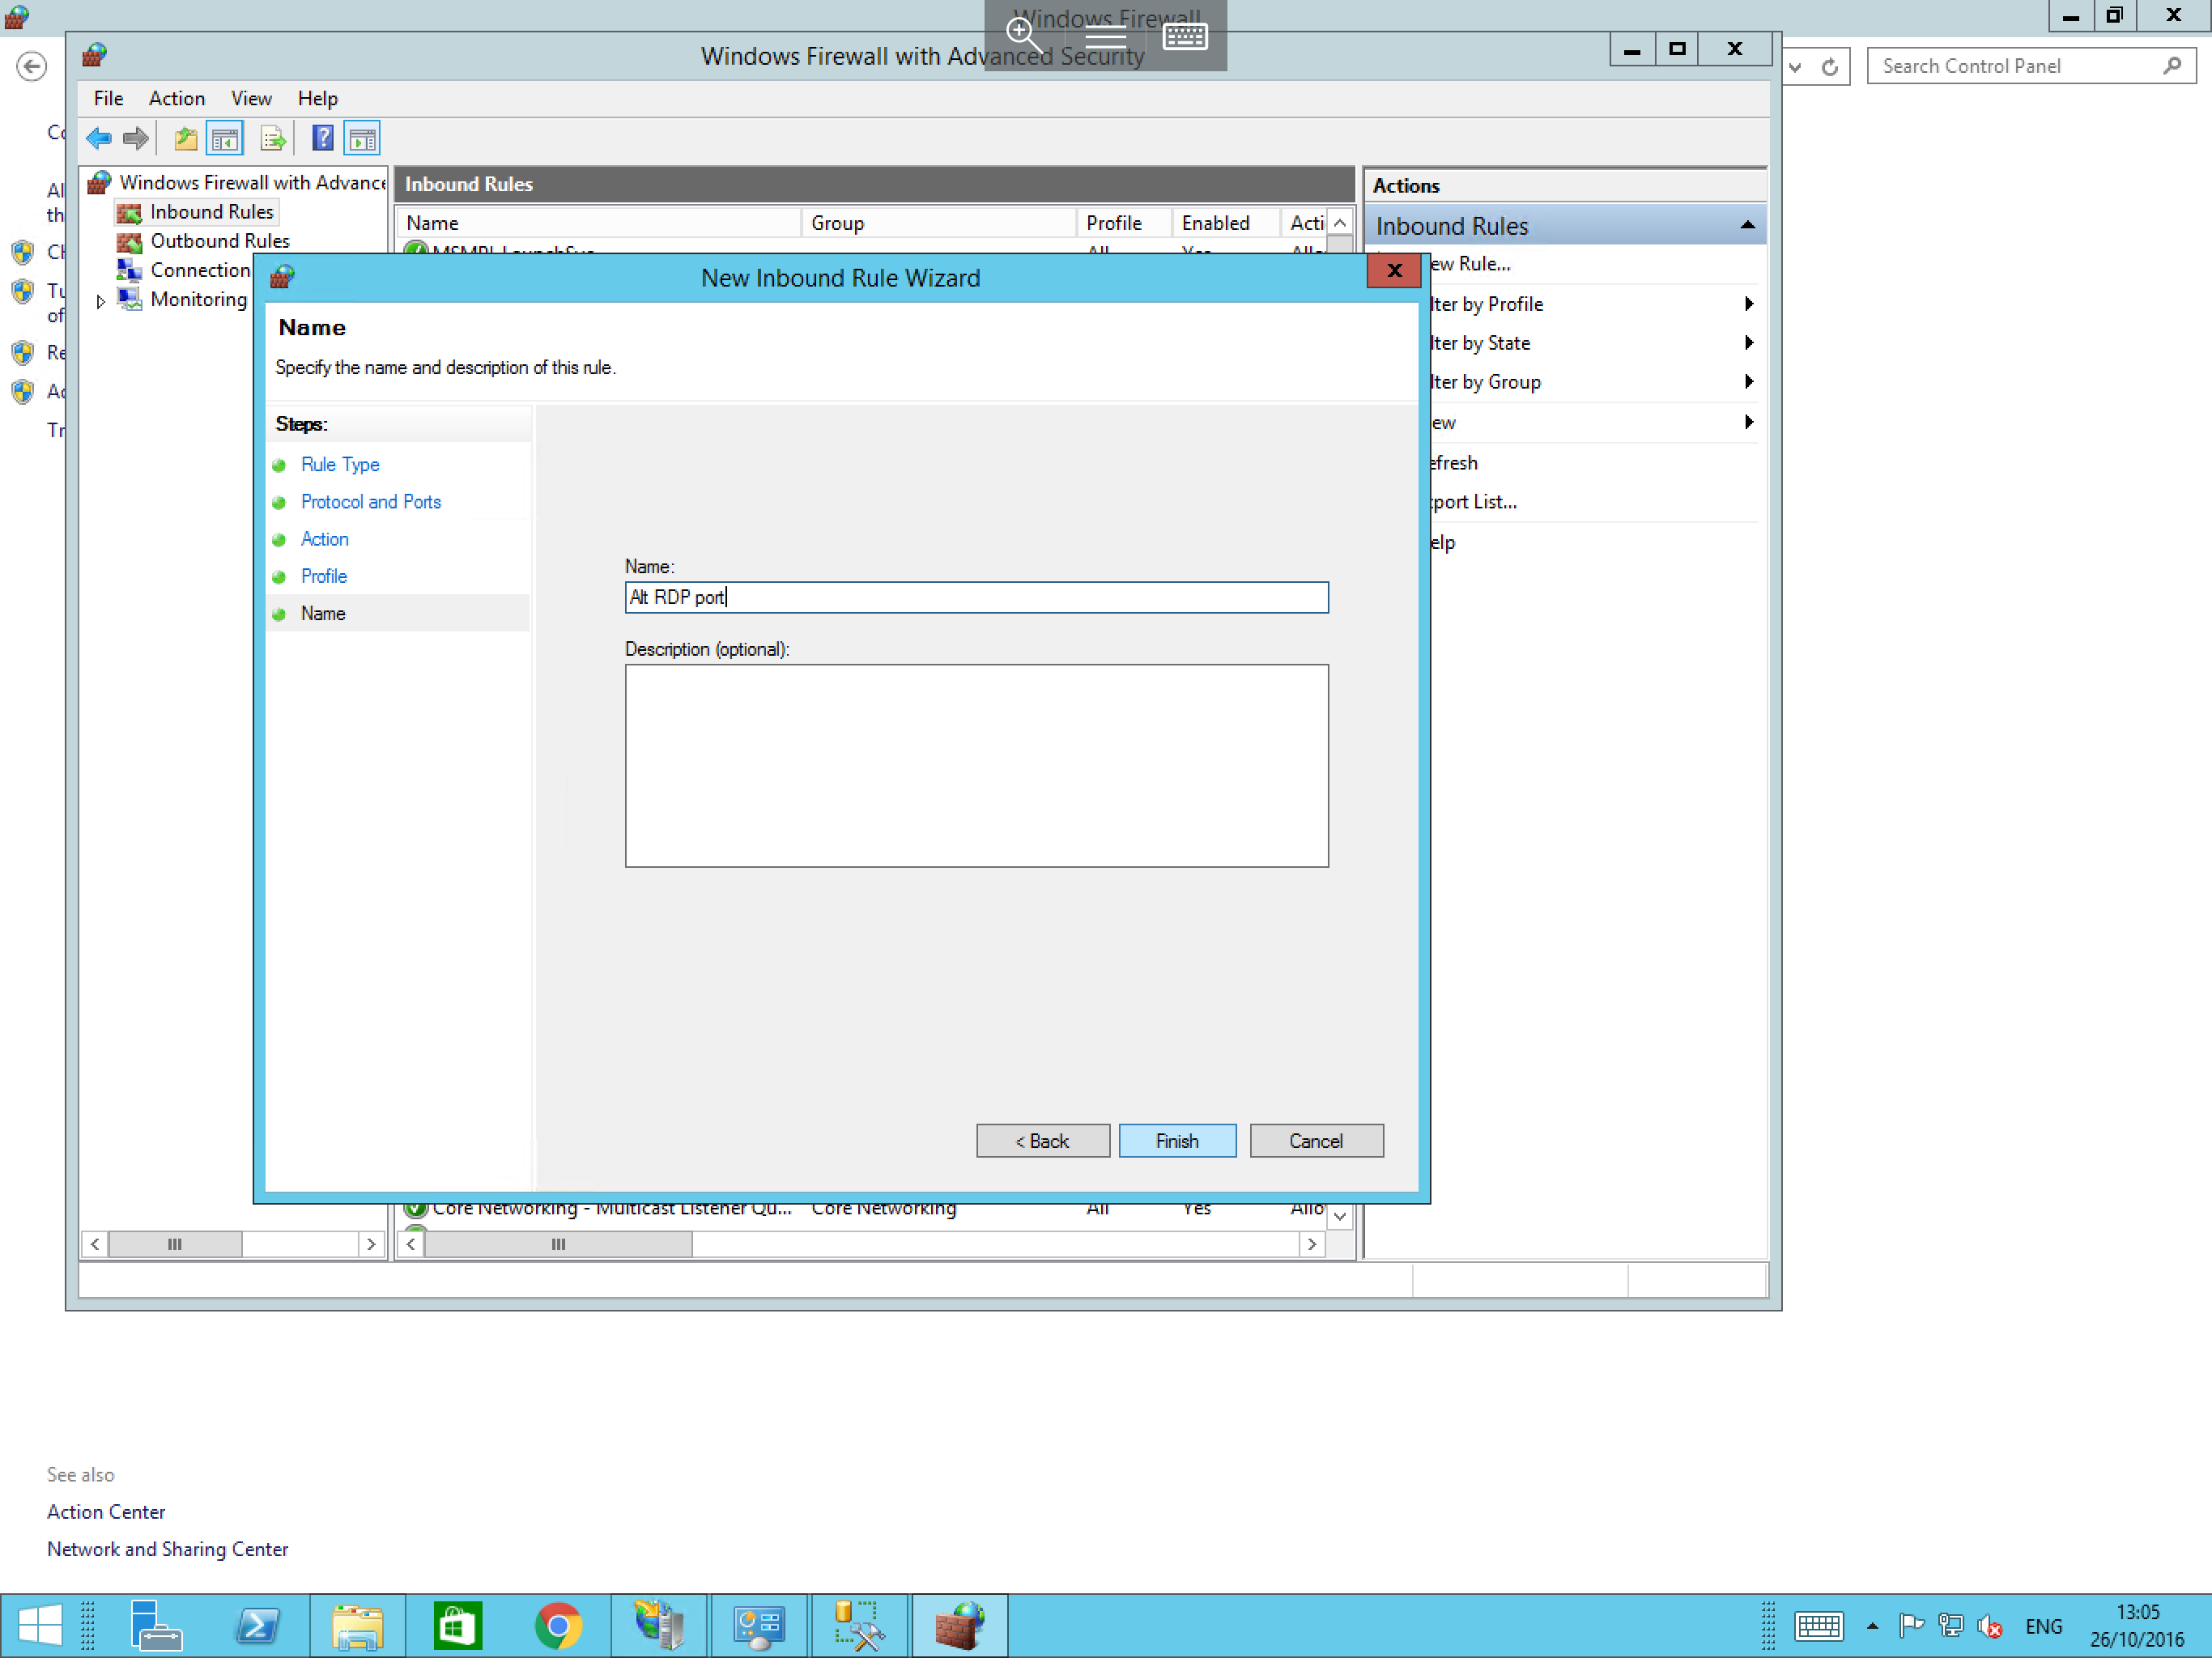
Task: Click the Finish button
Action: [1177, 1140]
